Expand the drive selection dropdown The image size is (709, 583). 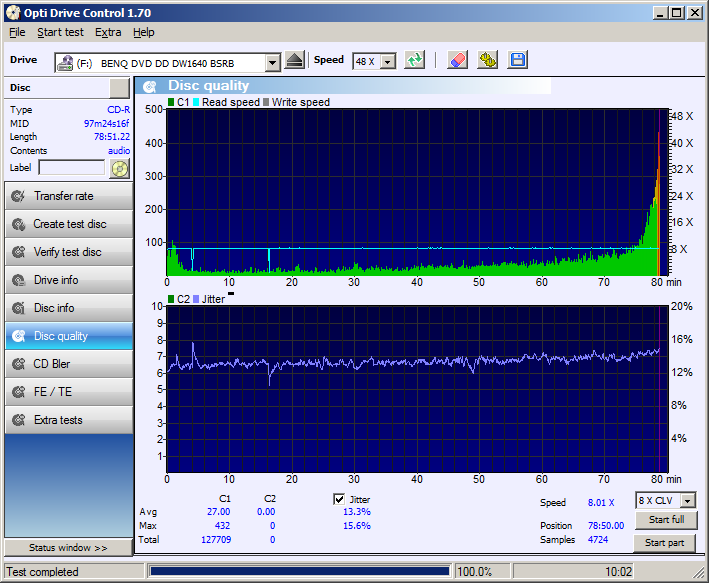click(x=272, y=63)
